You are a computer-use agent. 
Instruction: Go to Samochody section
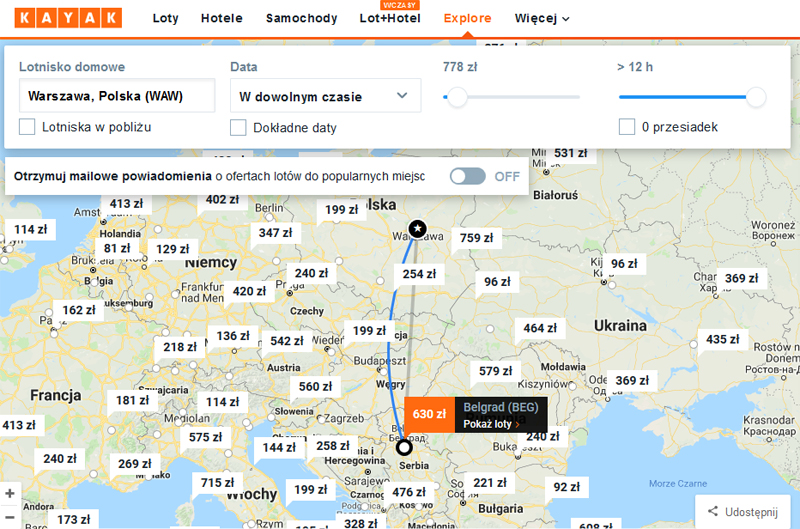click(x=302, y=18)
